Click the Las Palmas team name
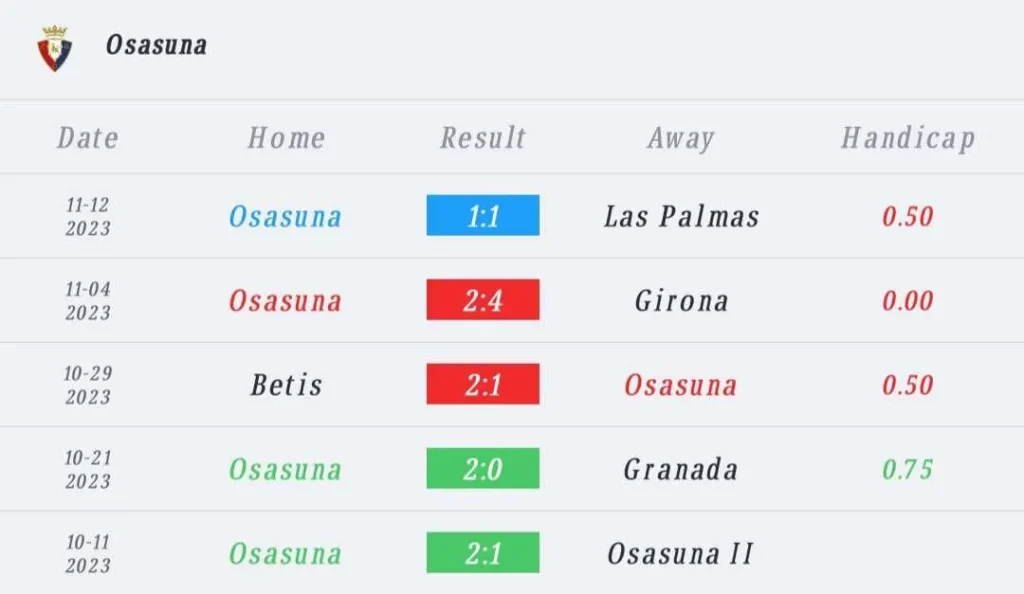1024x594 pixels. (681, 216)
